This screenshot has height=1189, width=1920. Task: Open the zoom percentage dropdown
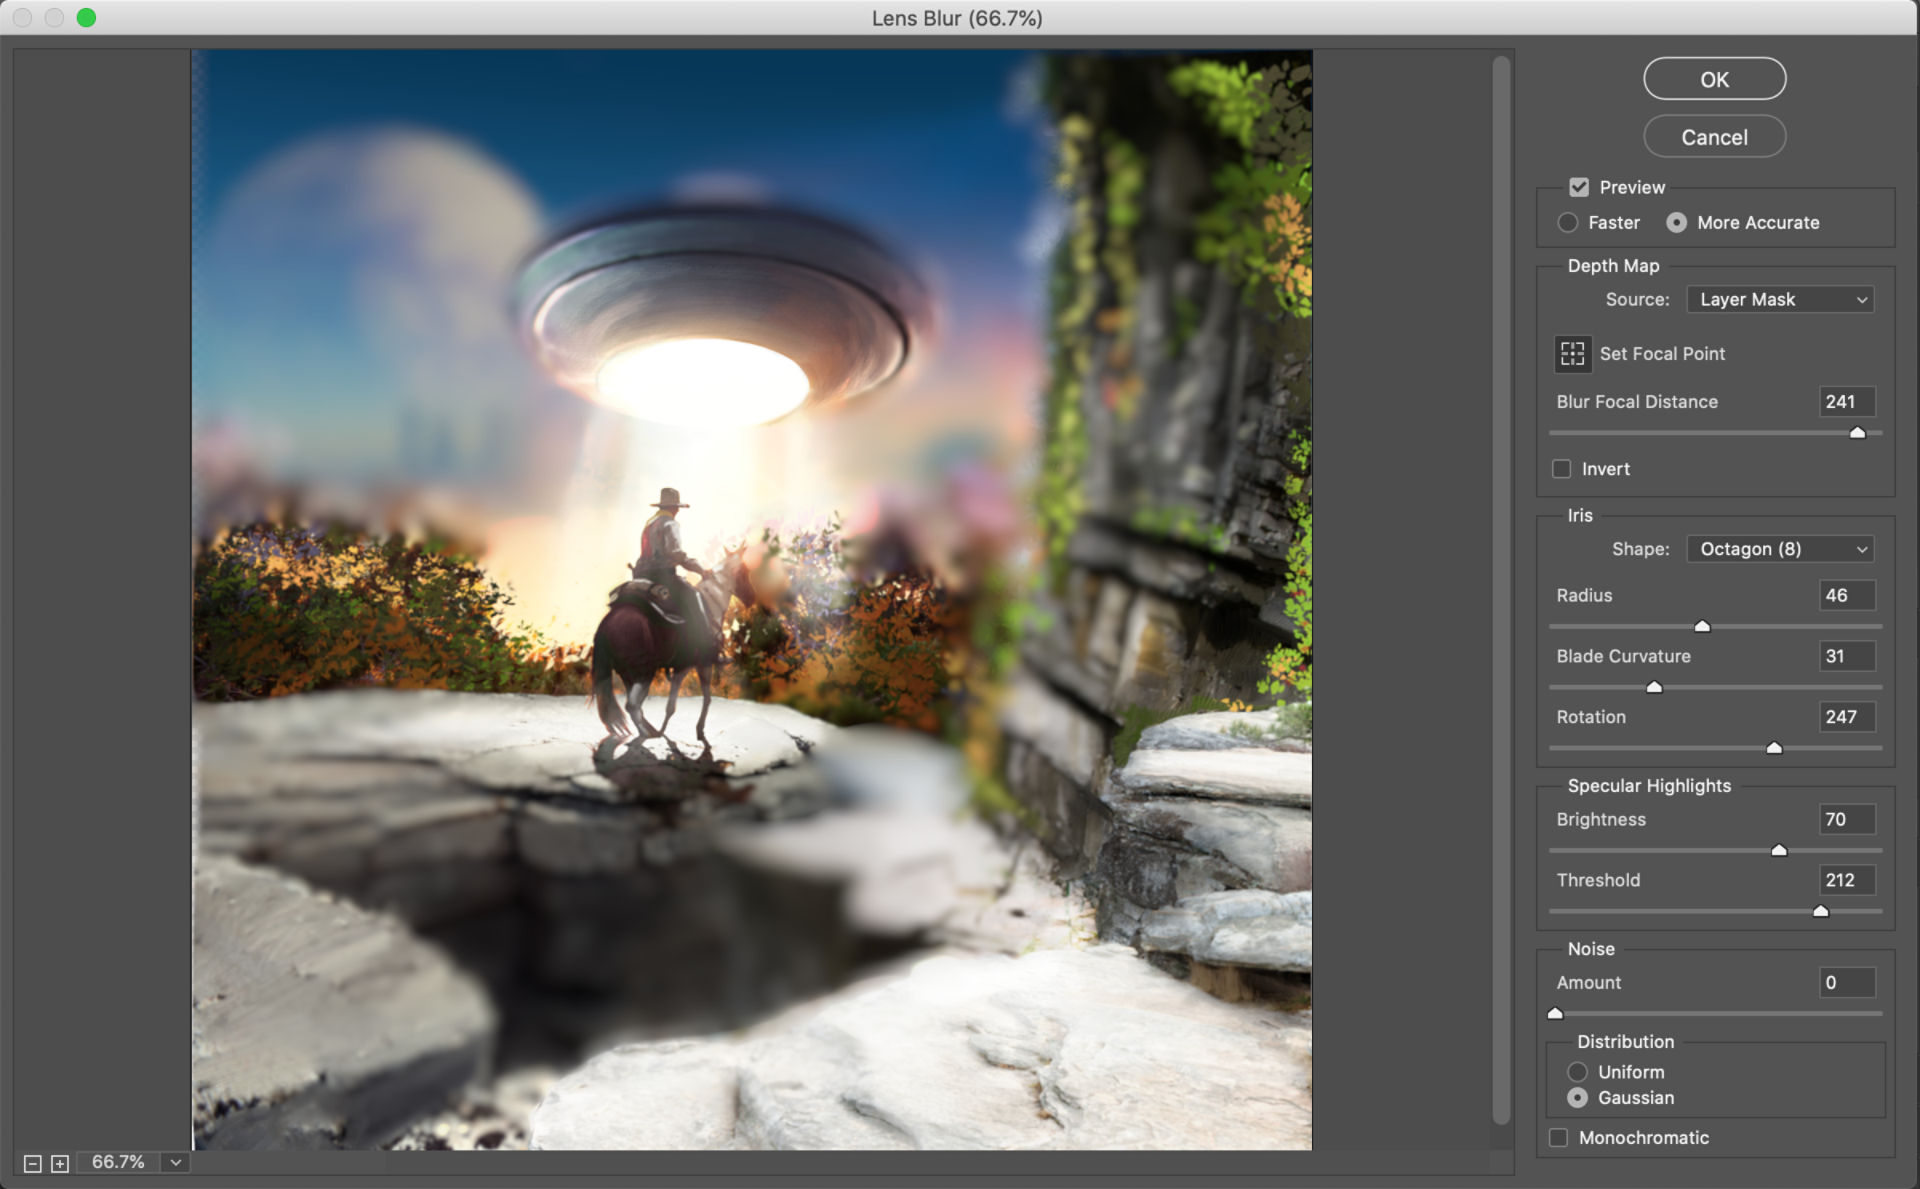point(176,1162)
